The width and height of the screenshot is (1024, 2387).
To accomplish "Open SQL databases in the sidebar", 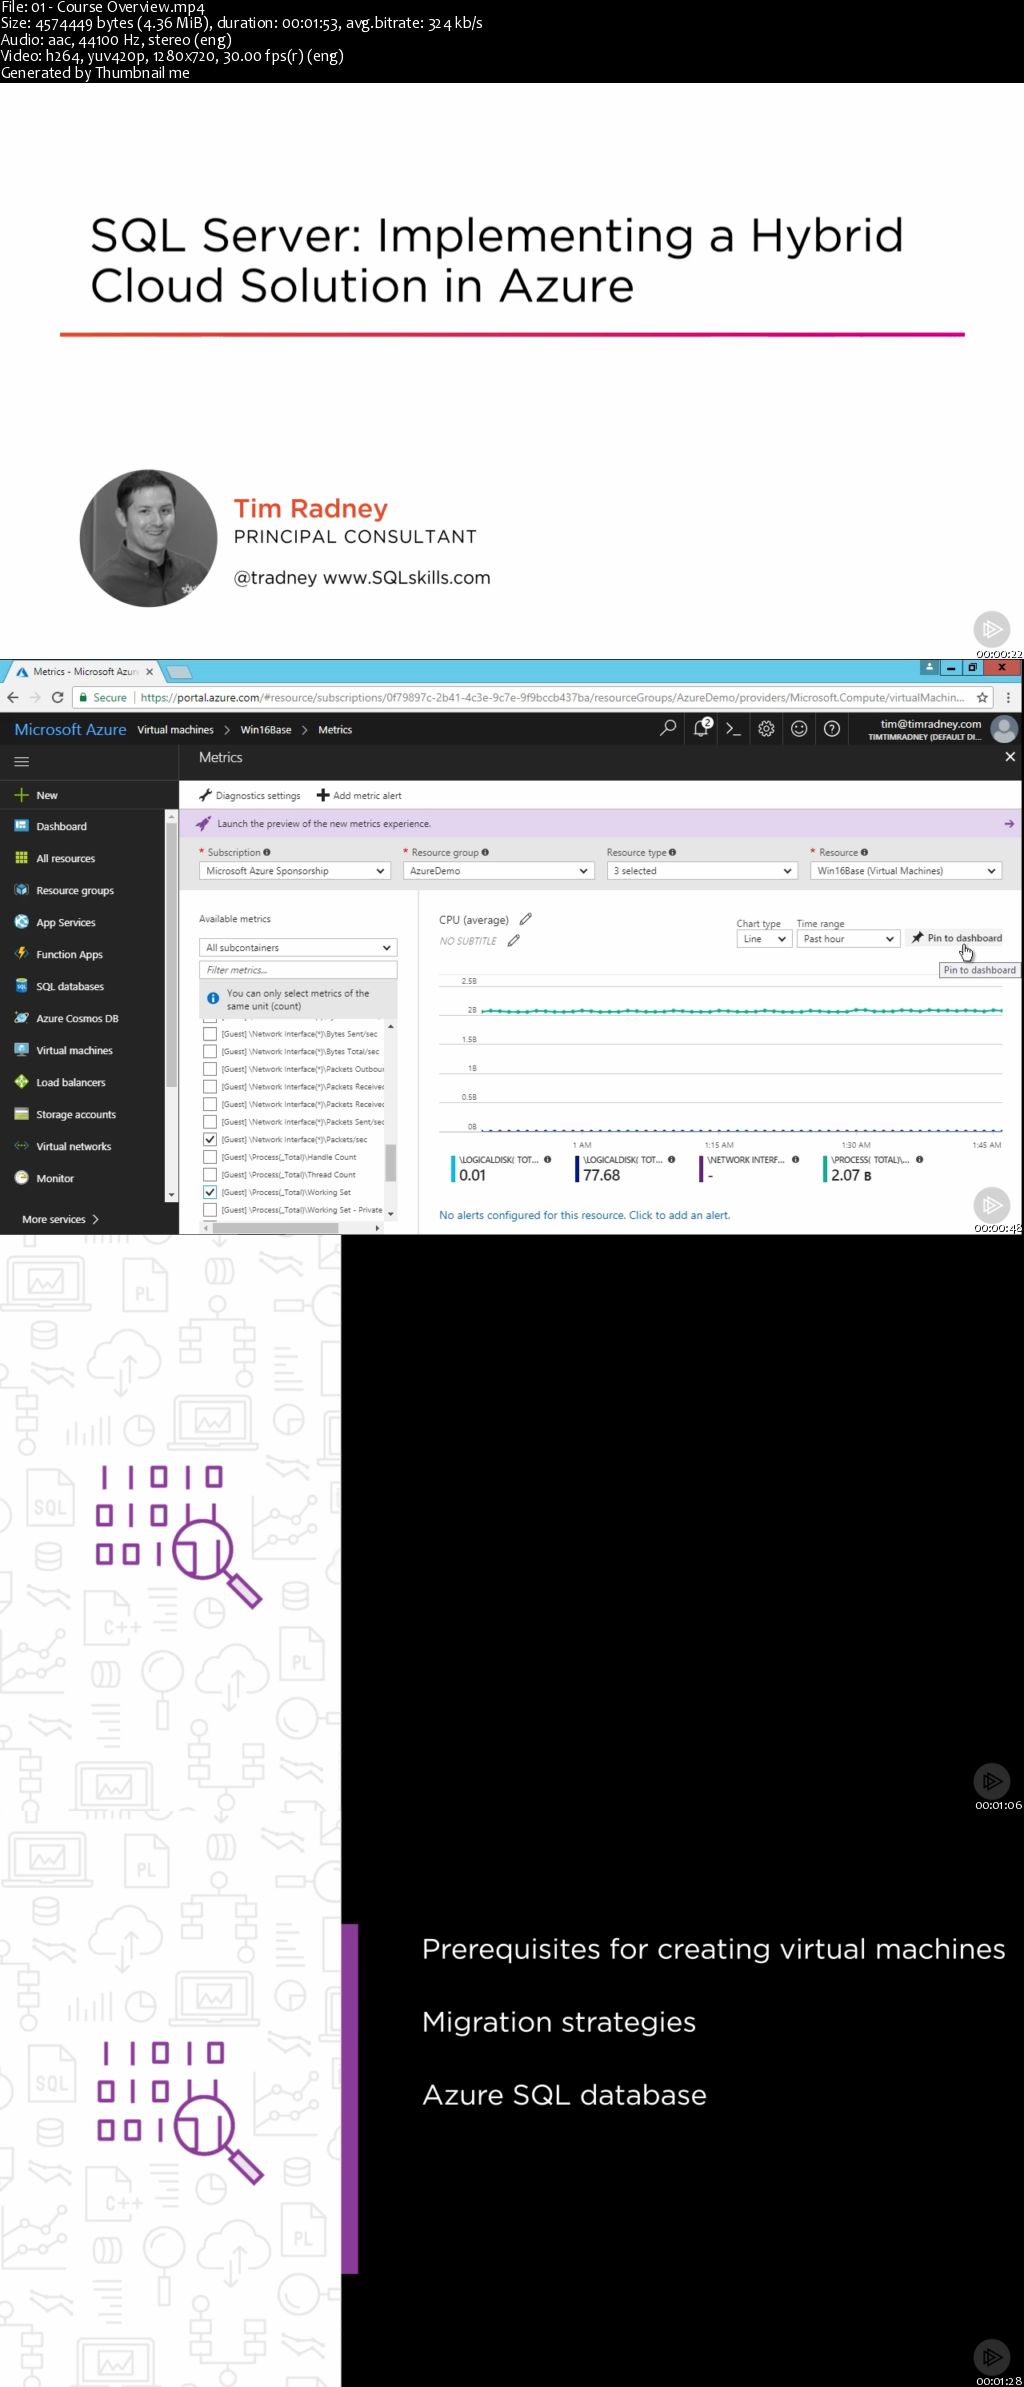I will coord(69,987).
